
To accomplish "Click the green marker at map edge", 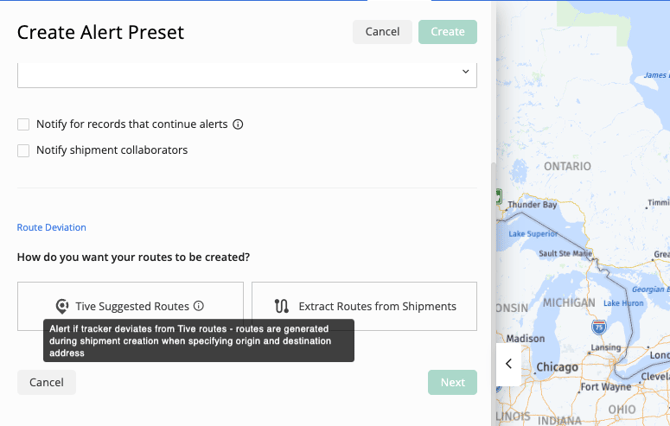I will tap(498, 197).
